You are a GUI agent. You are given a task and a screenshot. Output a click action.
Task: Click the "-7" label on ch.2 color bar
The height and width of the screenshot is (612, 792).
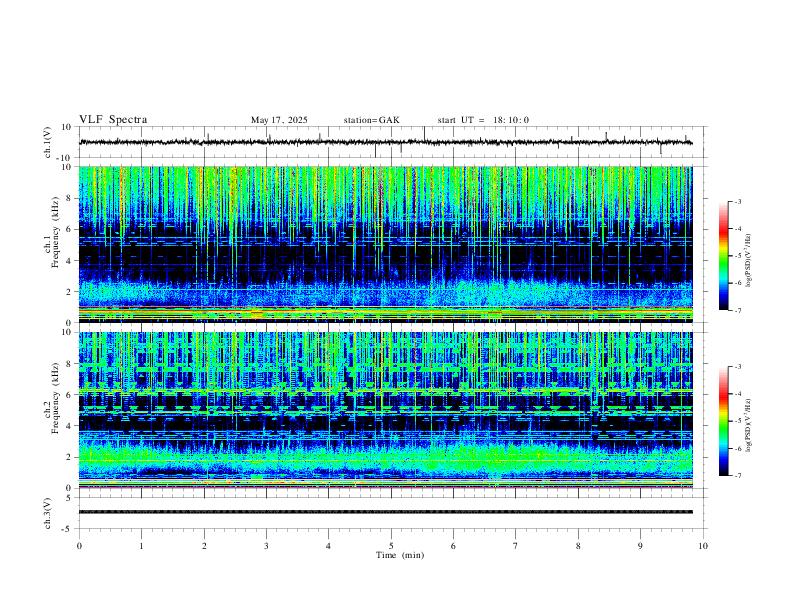coord(738,476)
